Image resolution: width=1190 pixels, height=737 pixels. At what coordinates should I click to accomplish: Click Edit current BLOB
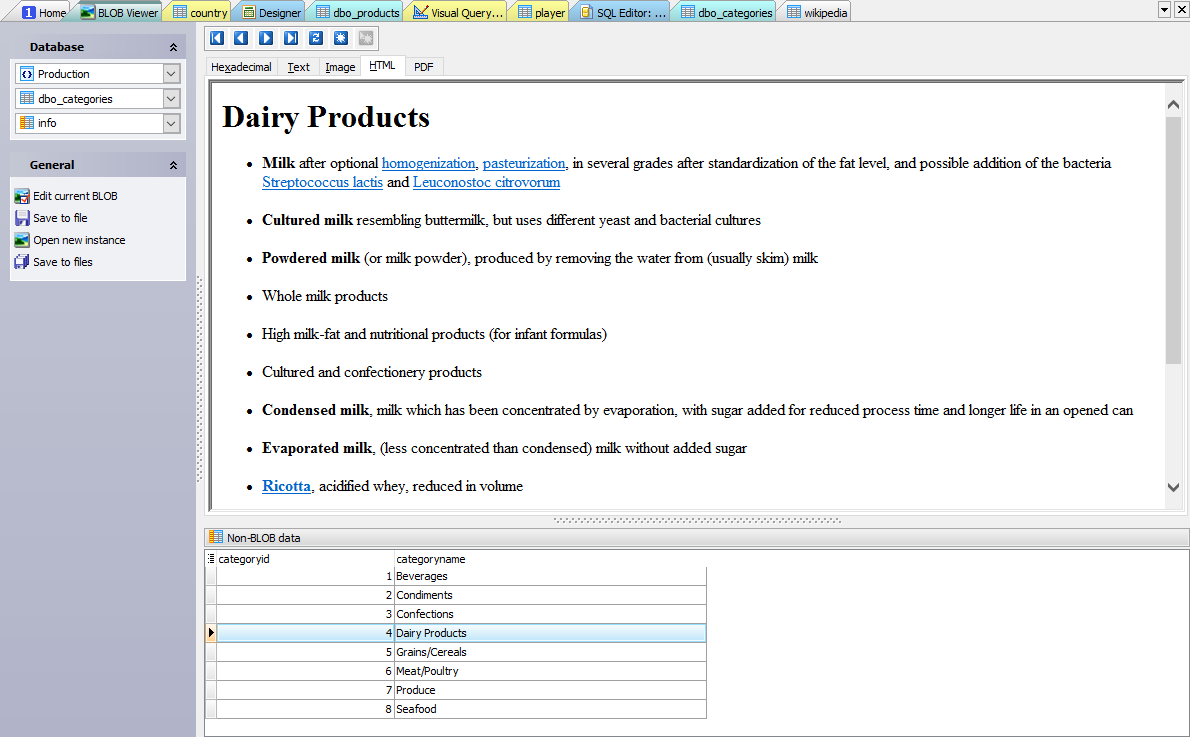coord(75,196)
